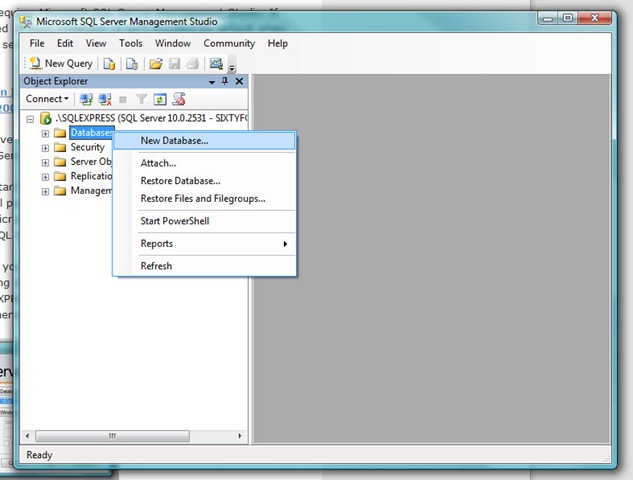The height and width of the screenshot is (480, 633).
Task: Toggle Auto Hide pin on Object Explorer
Action: coord(225,81)
